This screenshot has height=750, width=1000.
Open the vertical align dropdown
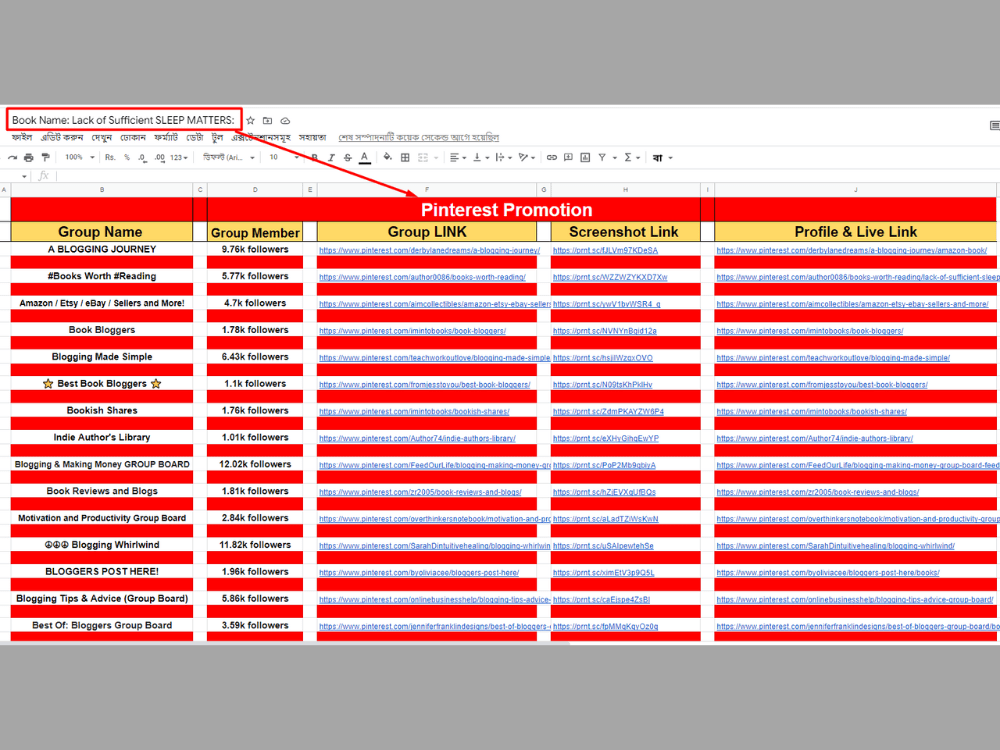480,158
